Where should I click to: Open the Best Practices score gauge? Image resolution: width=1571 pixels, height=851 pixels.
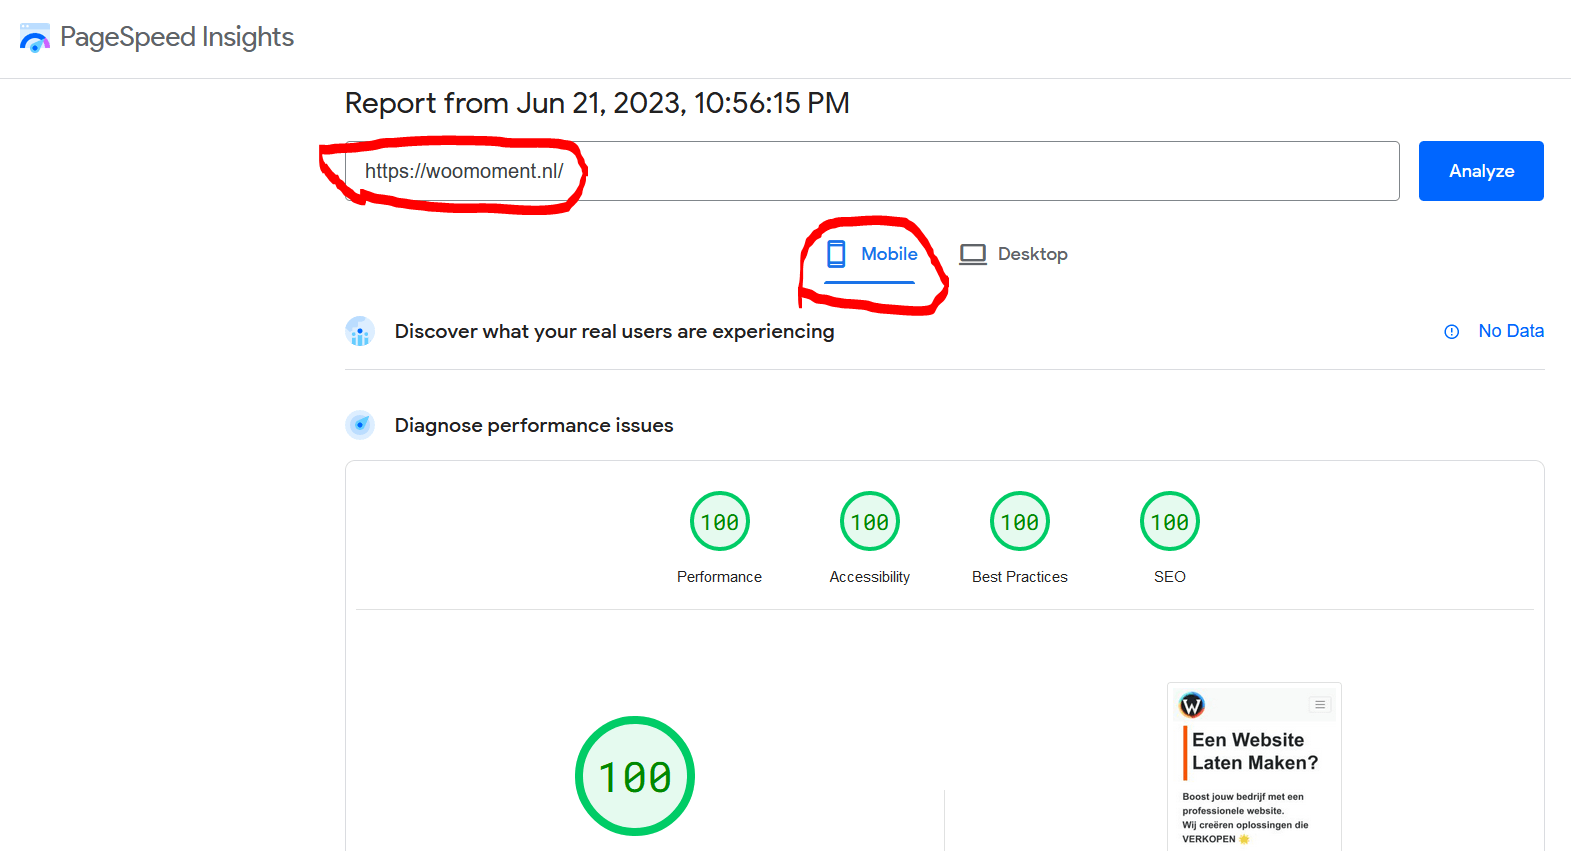coord(1020,521)
